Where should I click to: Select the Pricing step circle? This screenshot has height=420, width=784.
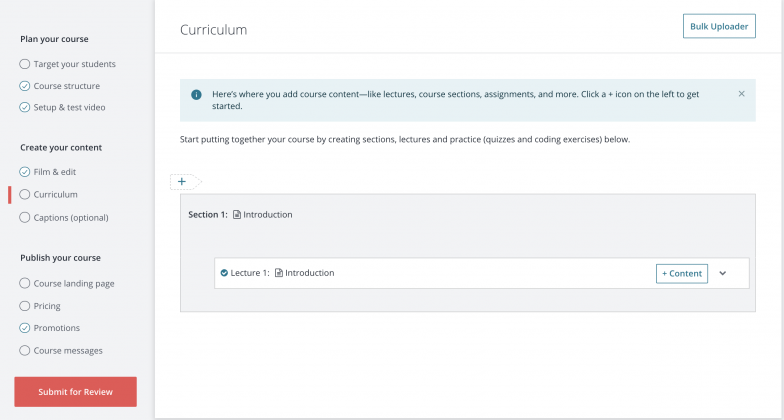pos(24,306)
